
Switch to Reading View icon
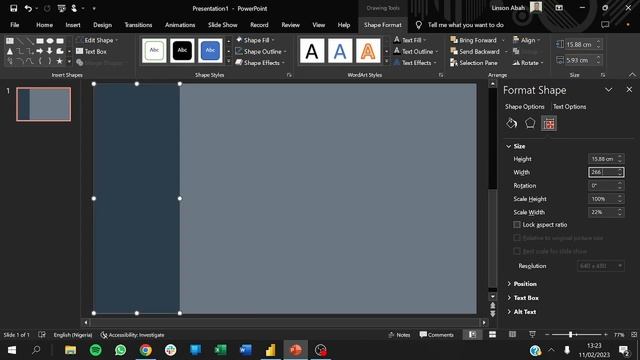[512, 335]
